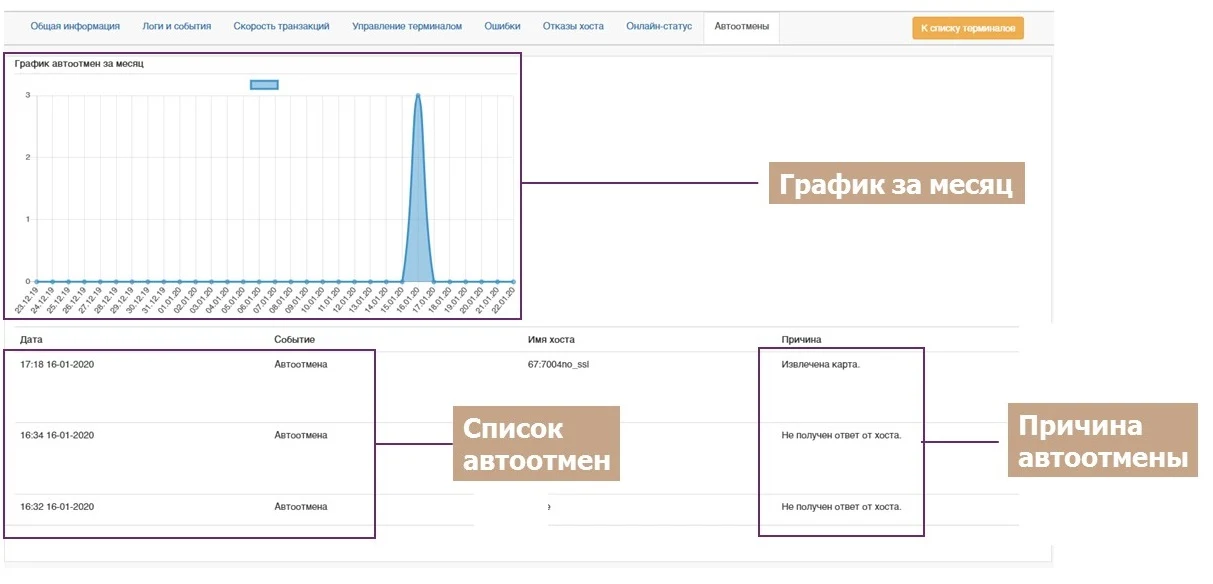
Task: Click the Причина column header
Action: (x=801, y=340)
